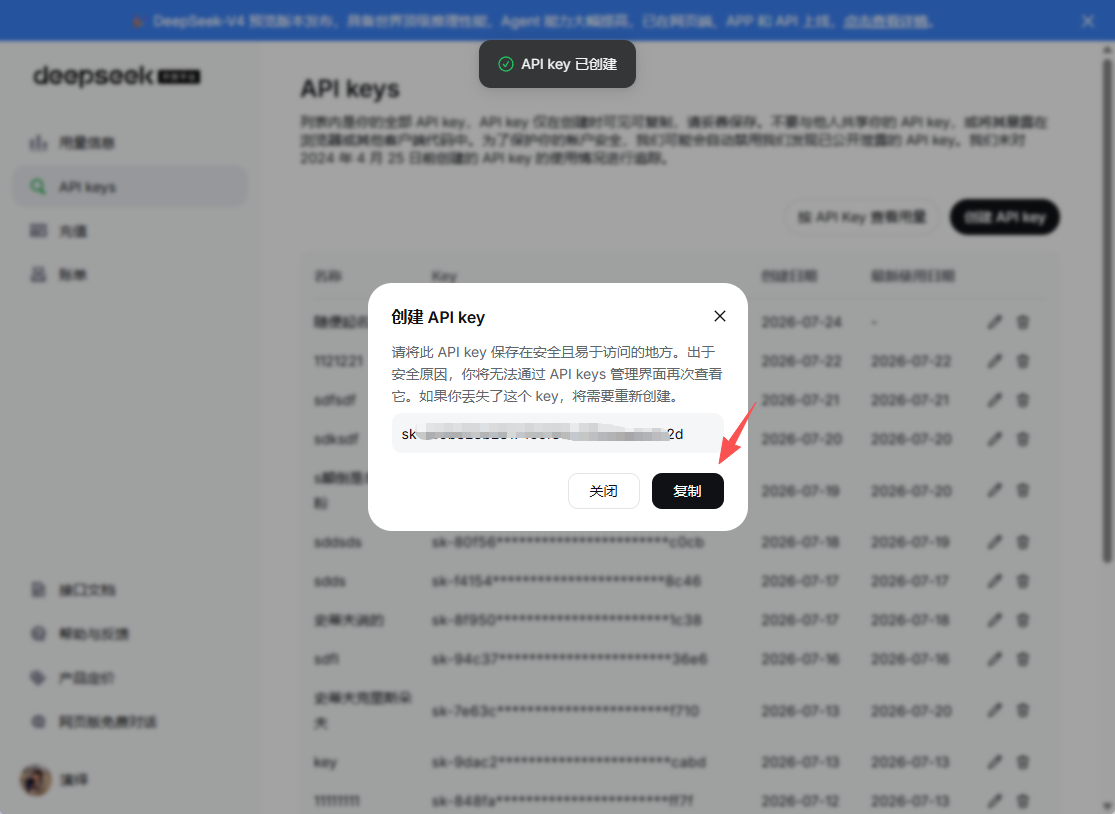The width and height of the screenshot is (1115, 814).
Task: Dismiss the top announcement banner
Action: tap(1087, 21)
